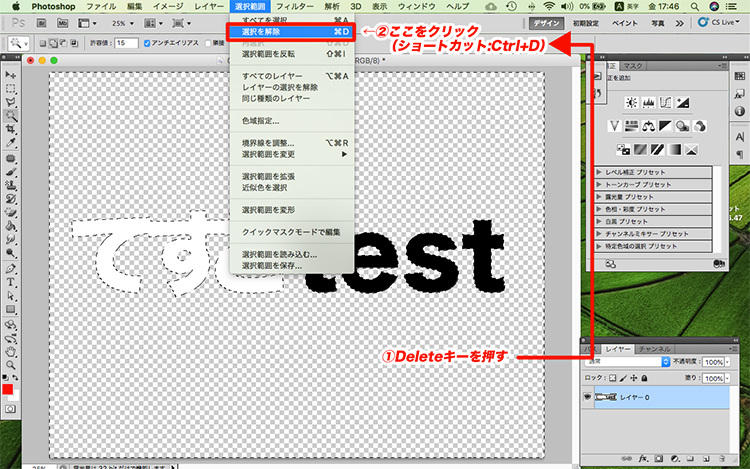The image size is (750, 469).
Task: Select the Magic Wand tool in toolbox
Action: tap(10, 116)
